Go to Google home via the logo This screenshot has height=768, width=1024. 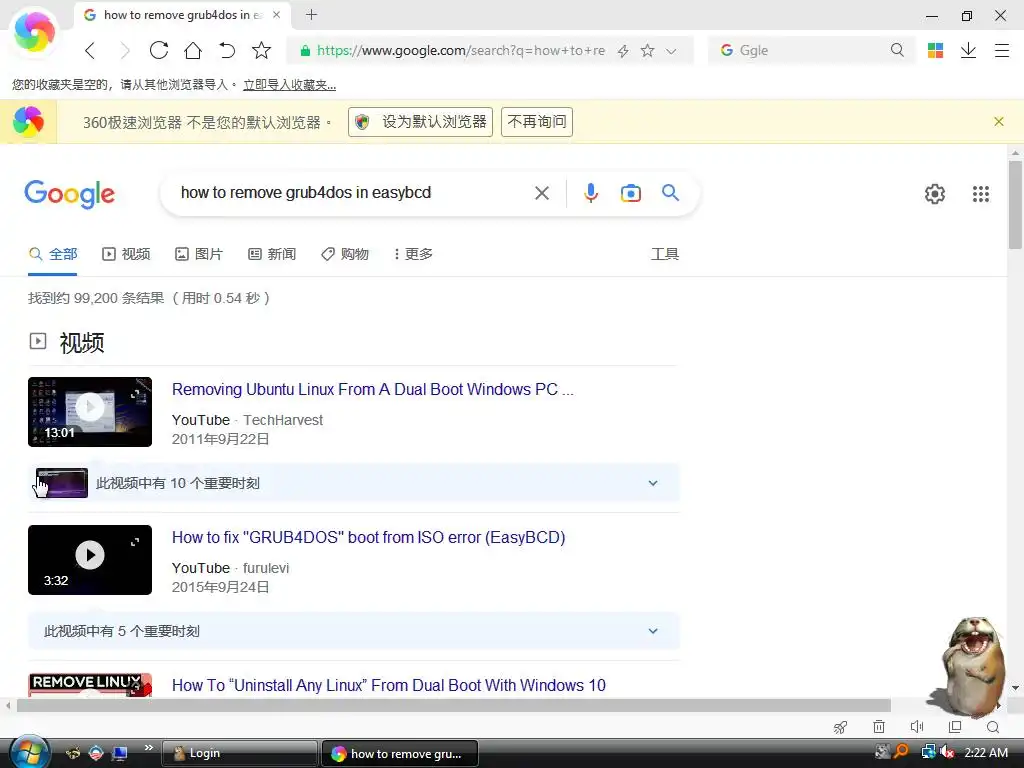click(x=69, y=194)
